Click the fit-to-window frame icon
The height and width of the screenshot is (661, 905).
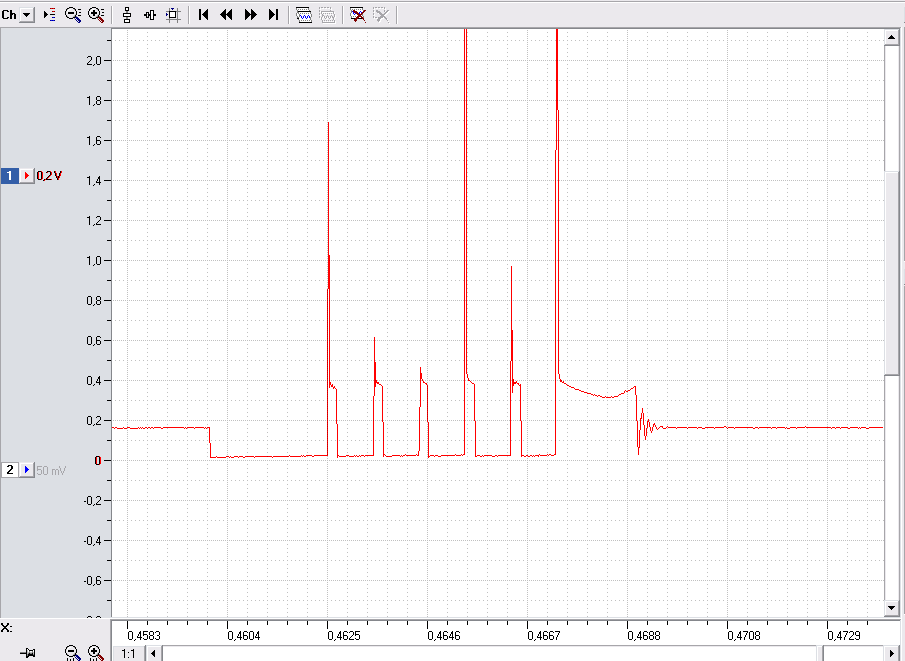click(173, 15)
